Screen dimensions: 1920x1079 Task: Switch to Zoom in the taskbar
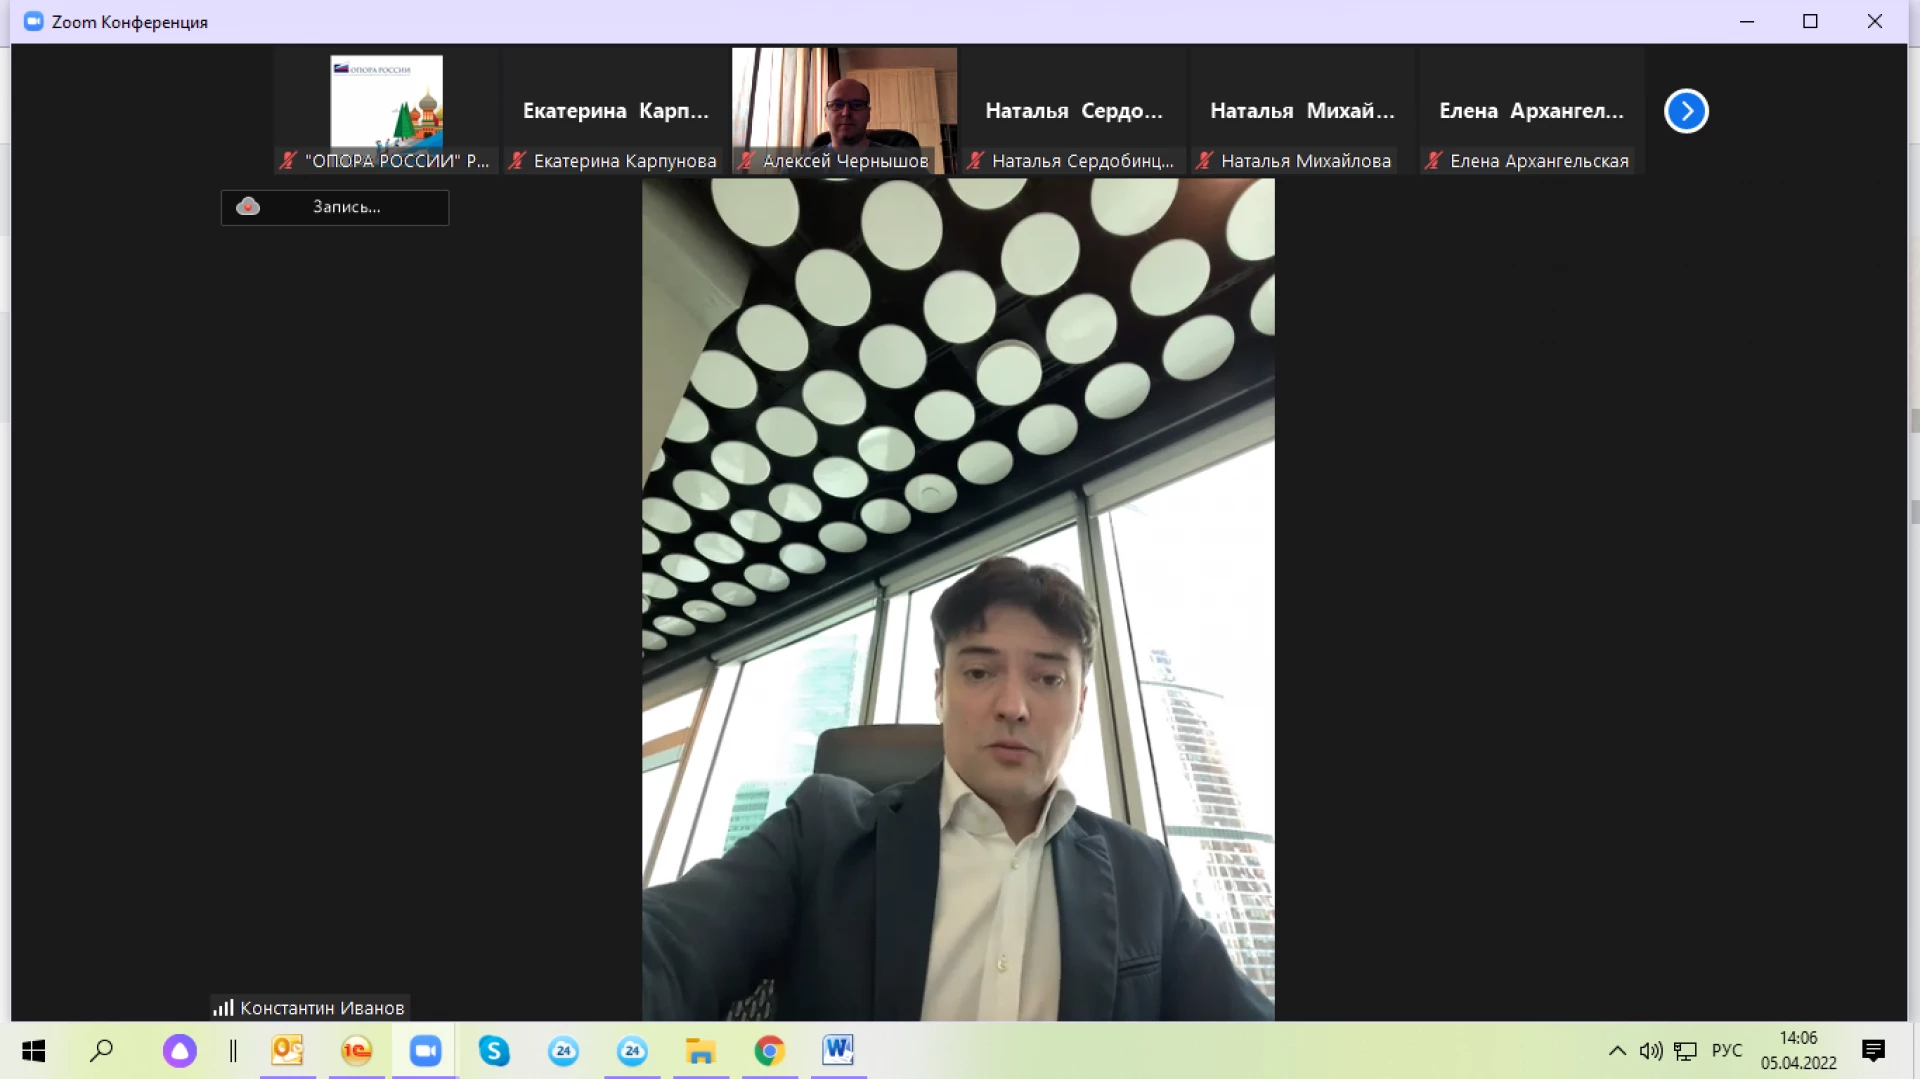(x=425, y=1050)
